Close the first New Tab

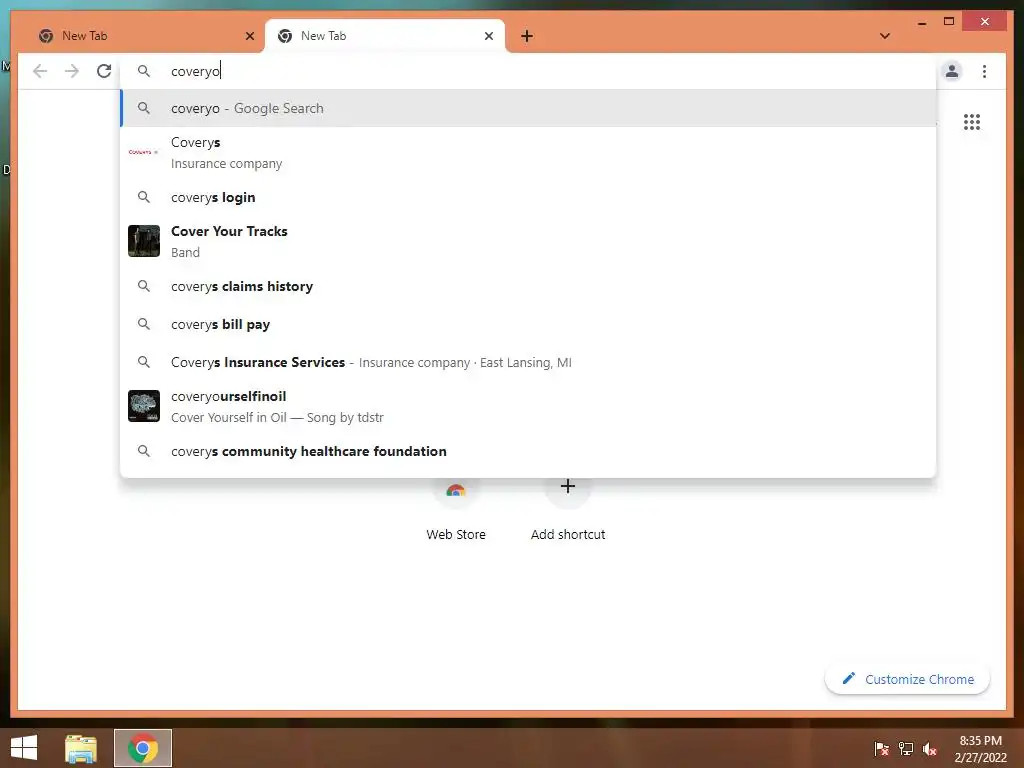[249, 36]
